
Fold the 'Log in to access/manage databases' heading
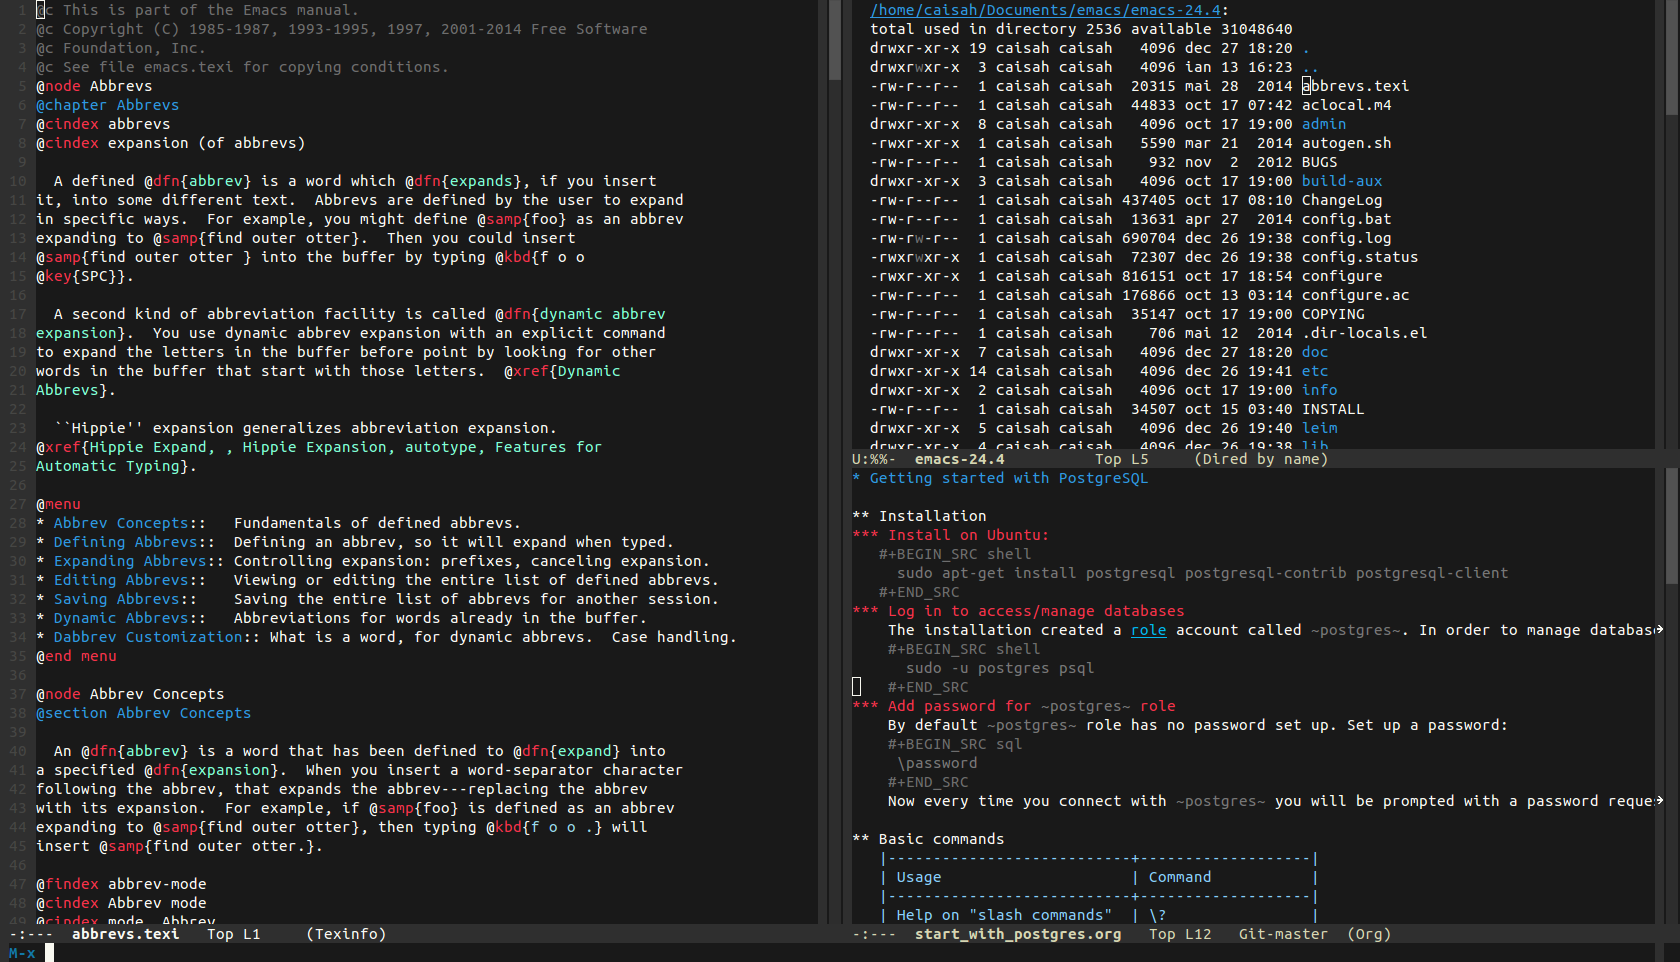1018,611
